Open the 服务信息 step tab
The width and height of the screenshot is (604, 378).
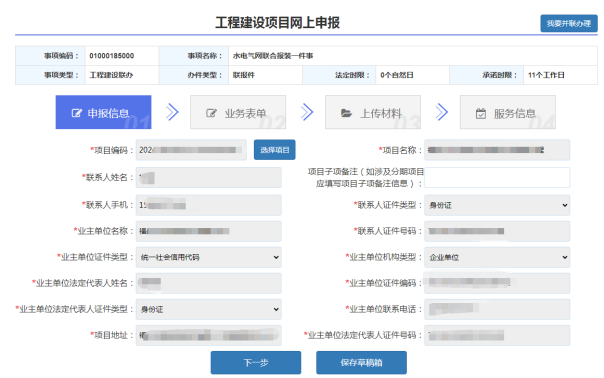508,112
